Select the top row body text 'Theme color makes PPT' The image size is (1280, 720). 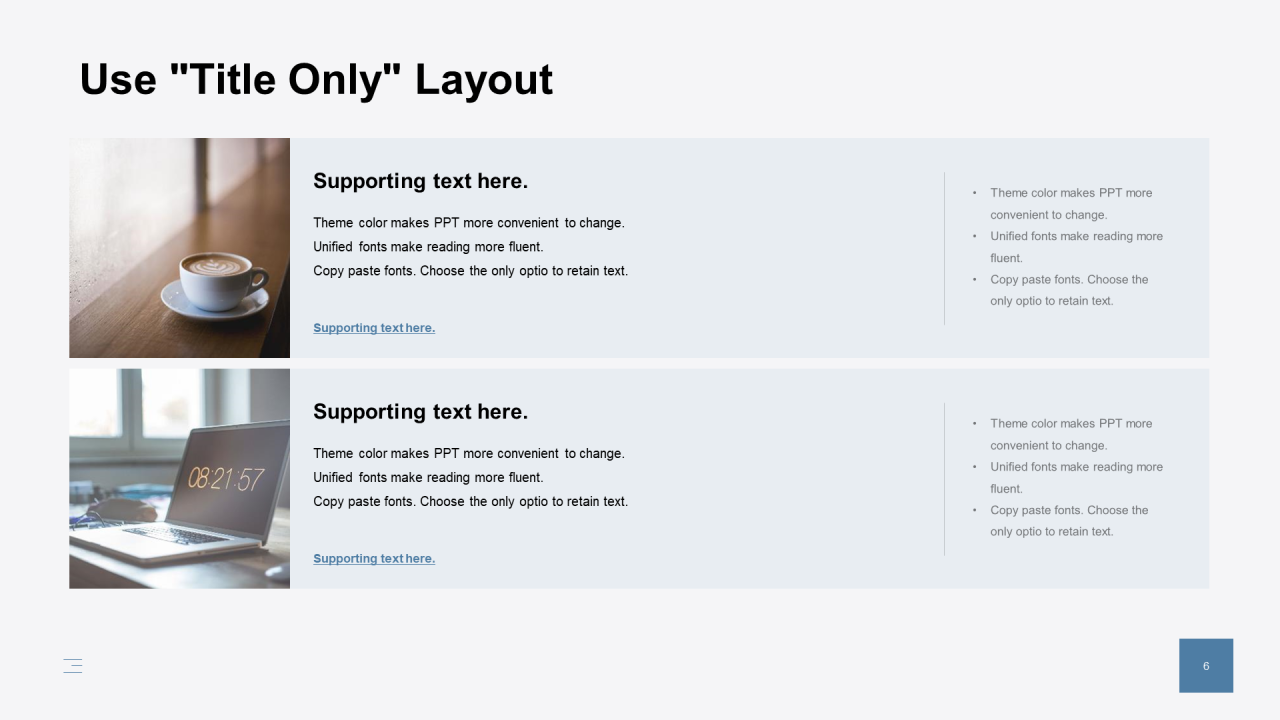pos(386,223)
